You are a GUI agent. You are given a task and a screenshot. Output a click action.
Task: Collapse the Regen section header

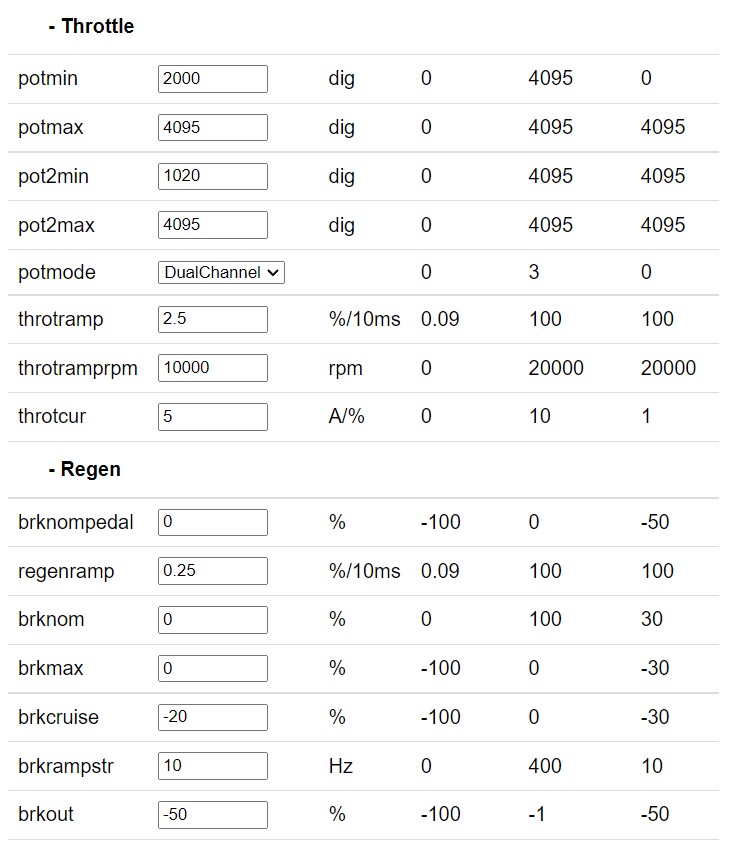84,469
